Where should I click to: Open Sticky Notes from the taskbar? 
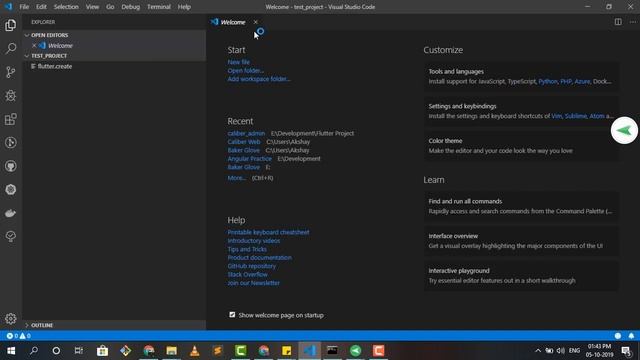click(x=287, y=351)
